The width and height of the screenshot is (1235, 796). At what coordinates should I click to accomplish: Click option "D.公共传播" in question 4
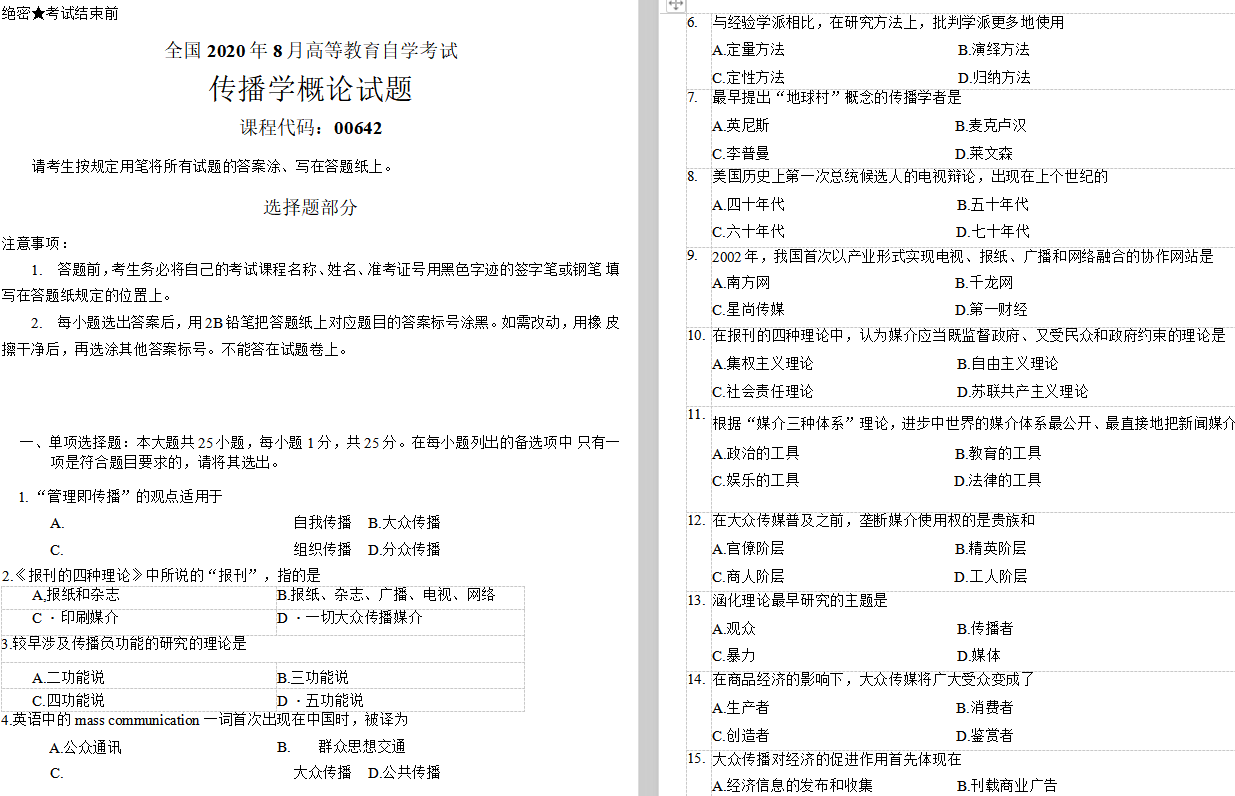coord(404,772)
